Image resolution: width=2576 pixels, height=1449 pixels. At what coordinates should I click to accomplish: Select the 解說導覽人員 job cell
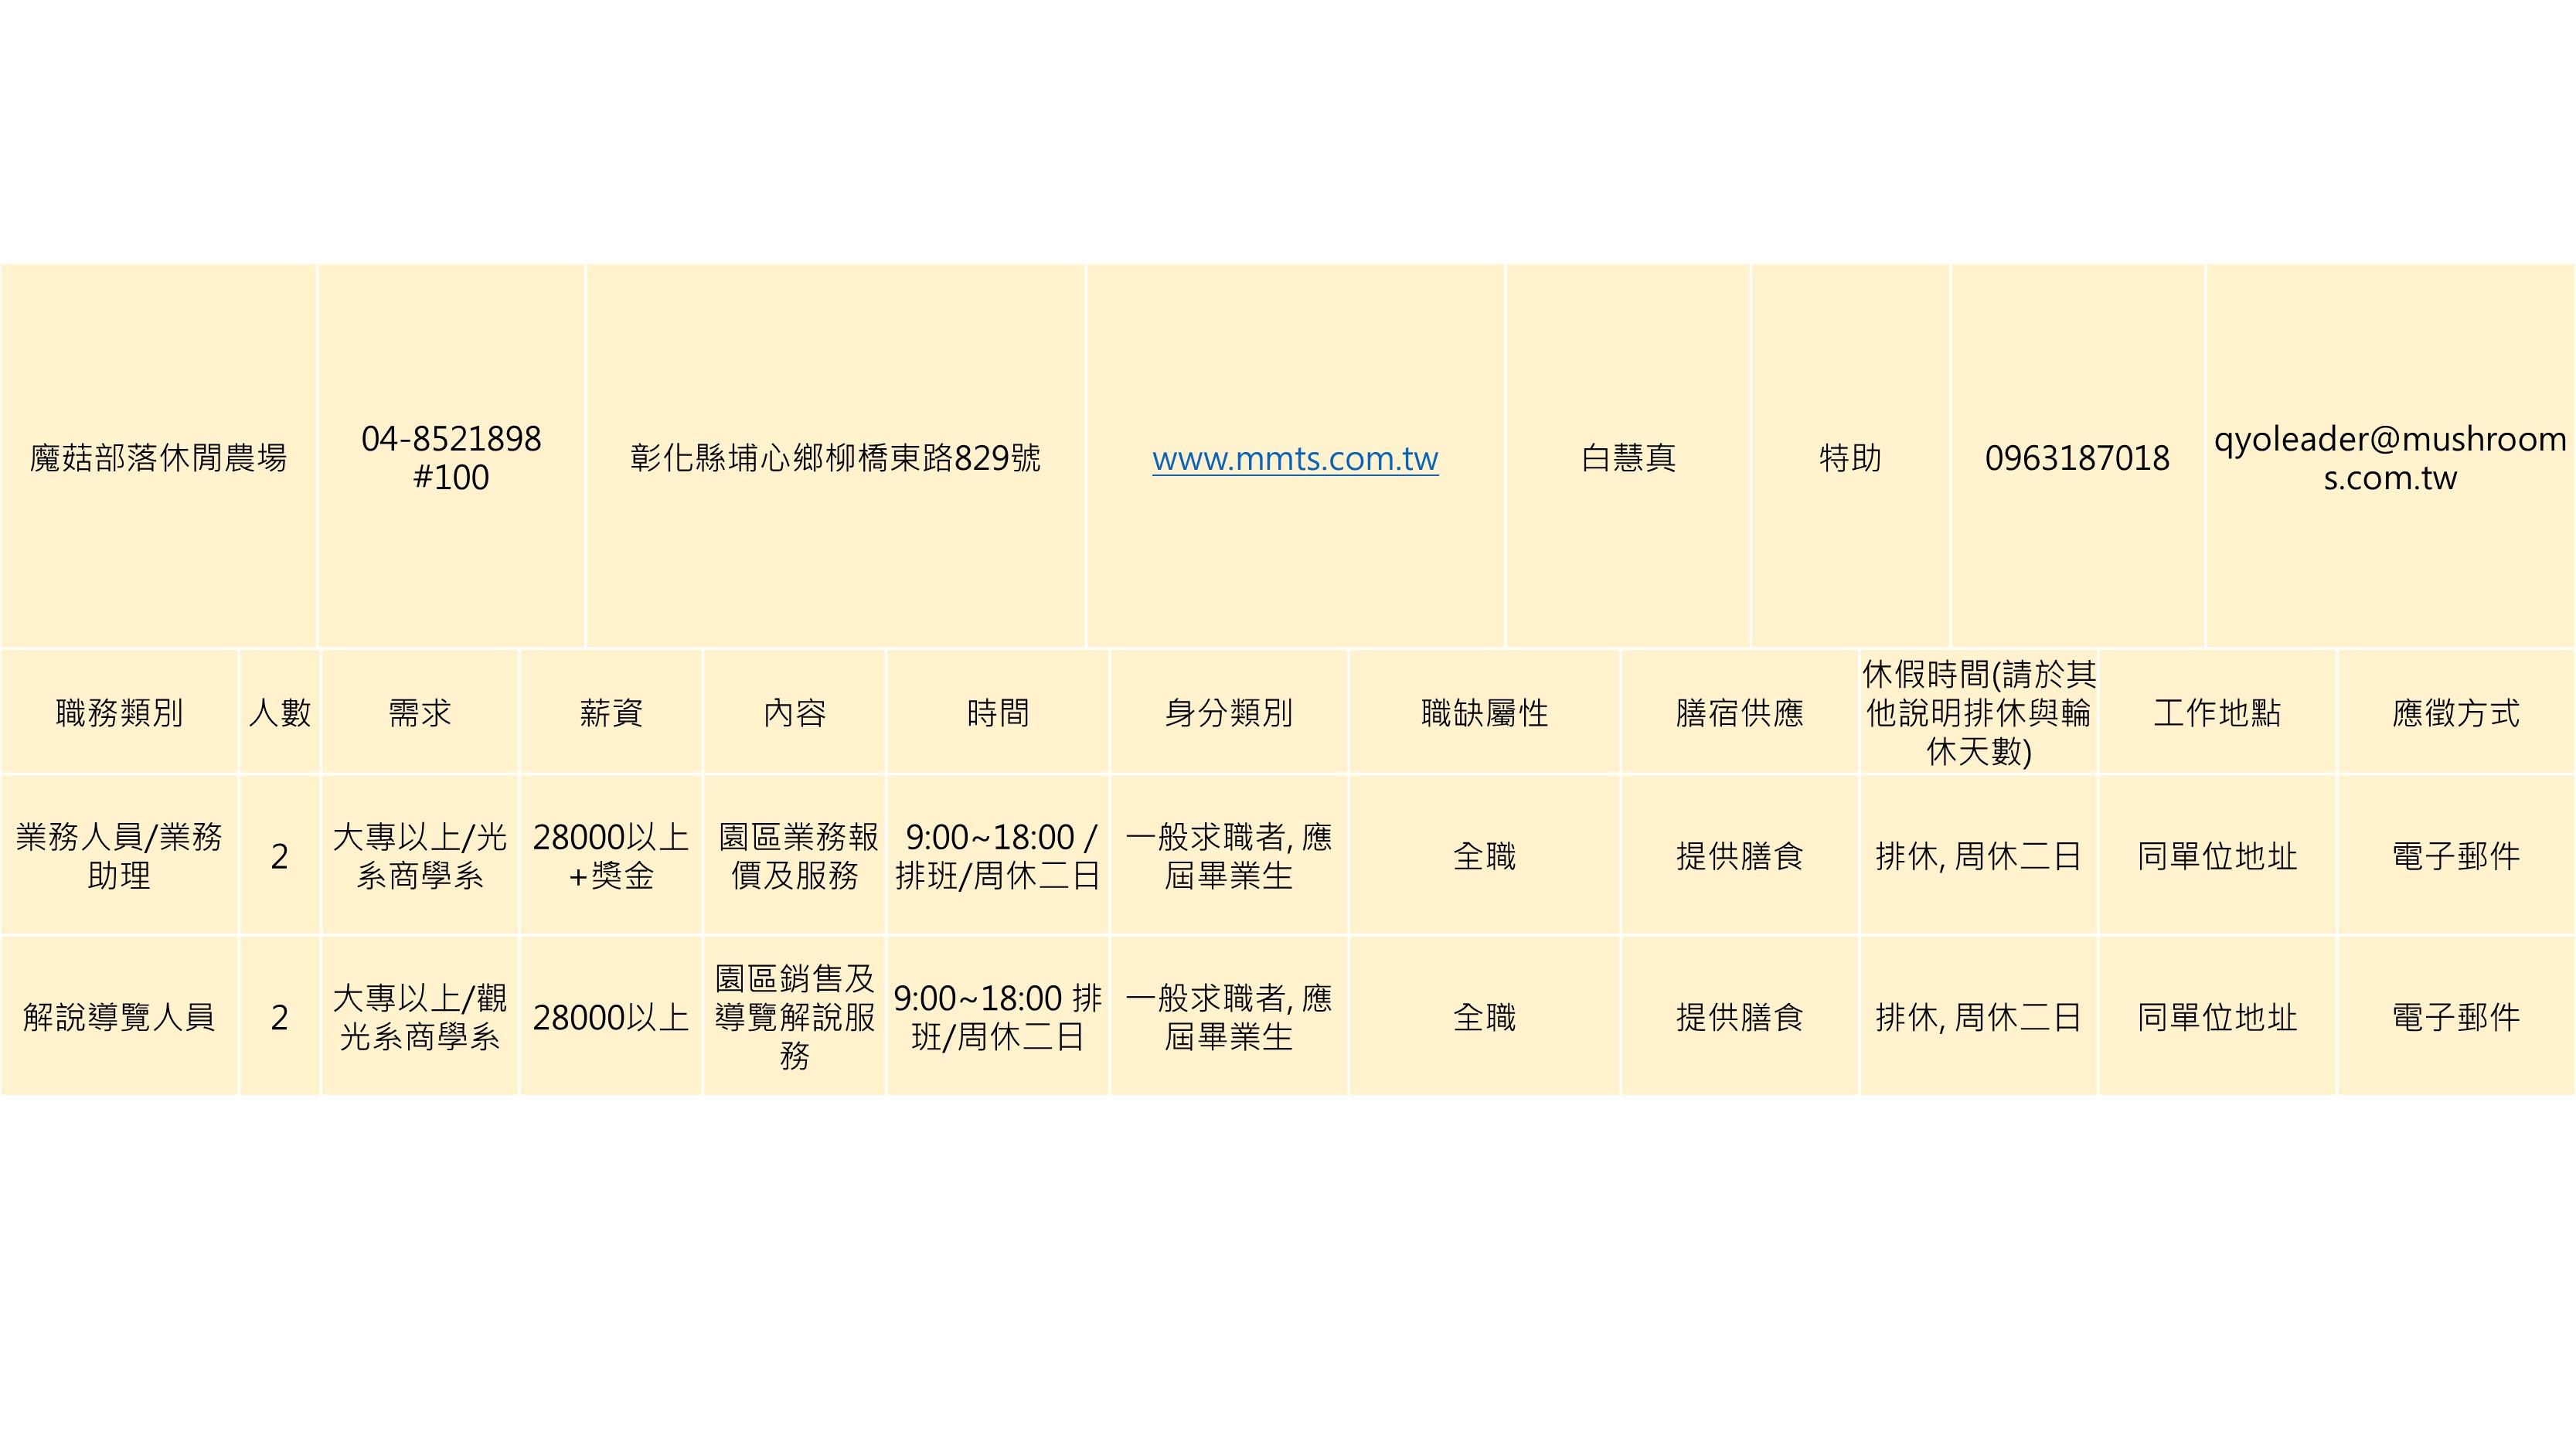[x=119, y=1016]
